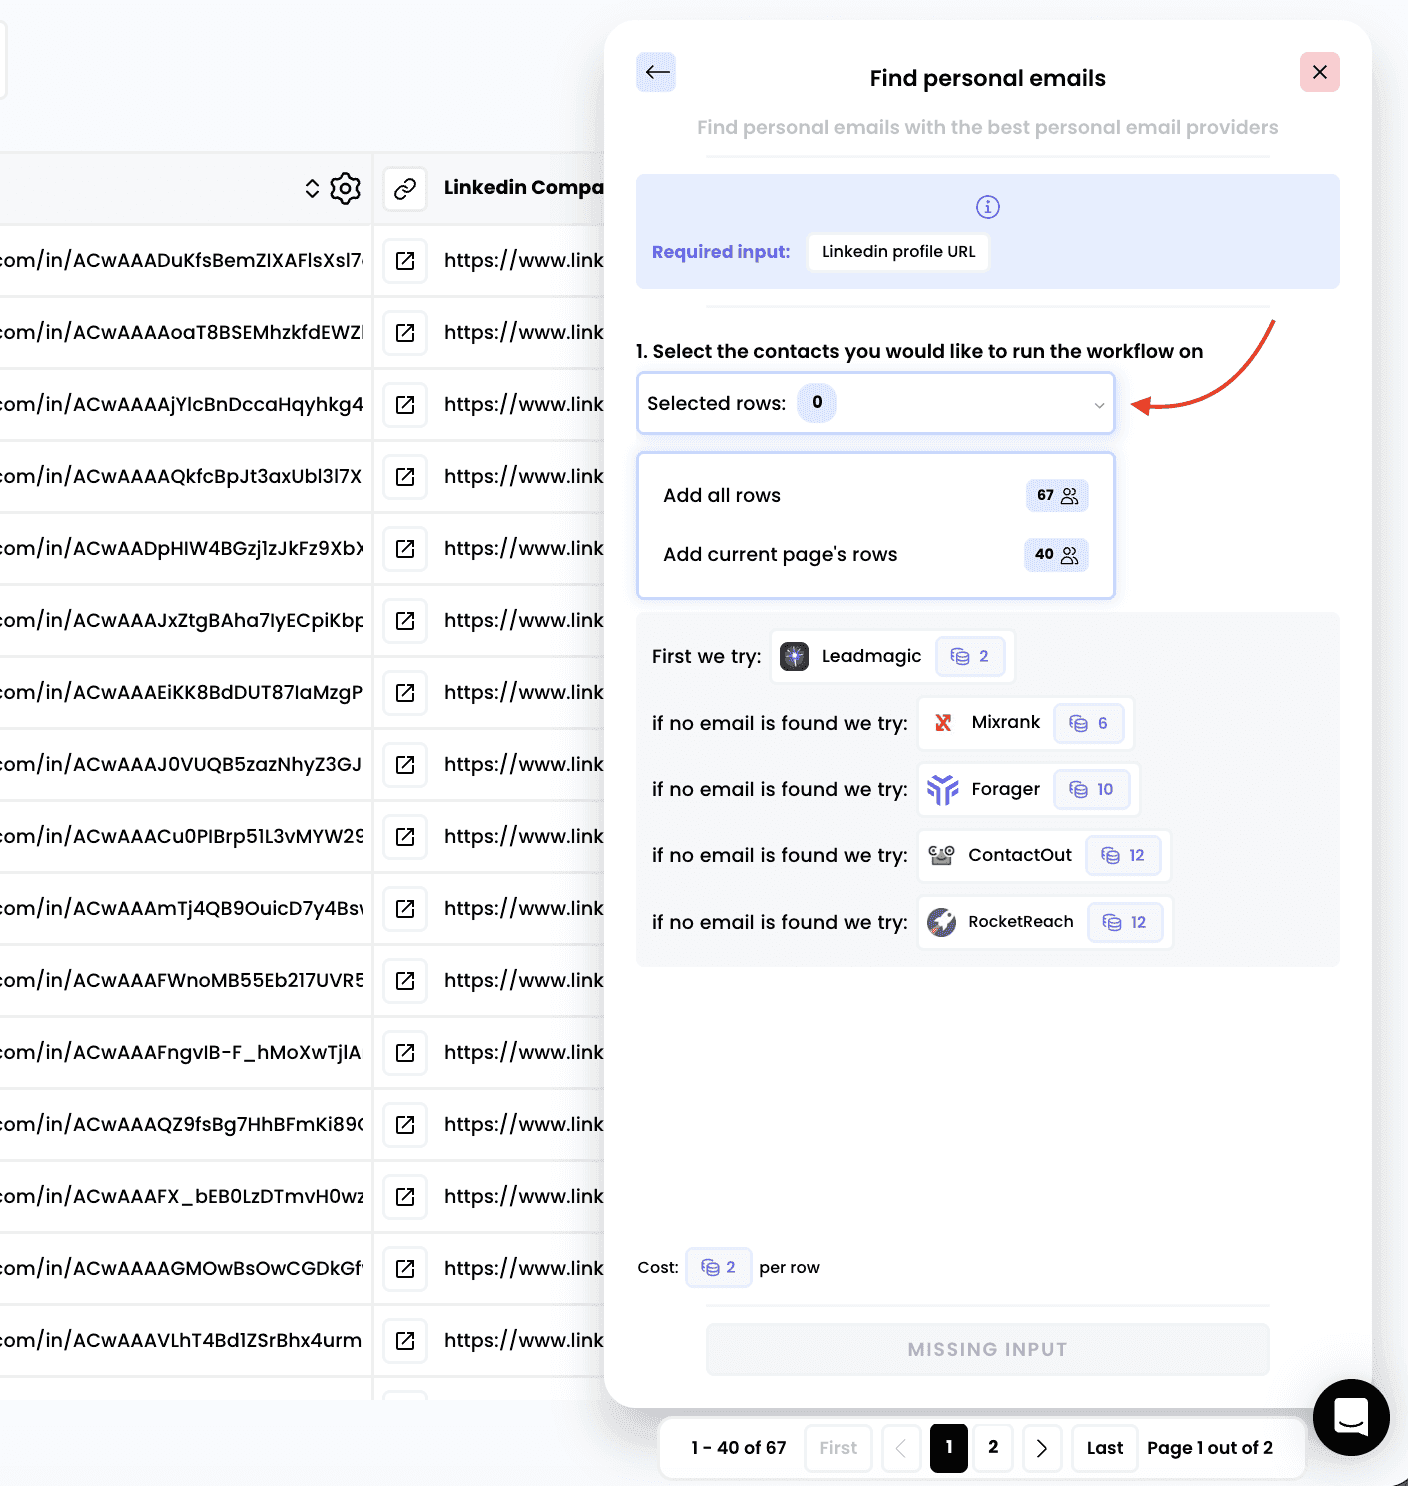
Task: Close the Find personal emails panel
Action: point(1320,72)
